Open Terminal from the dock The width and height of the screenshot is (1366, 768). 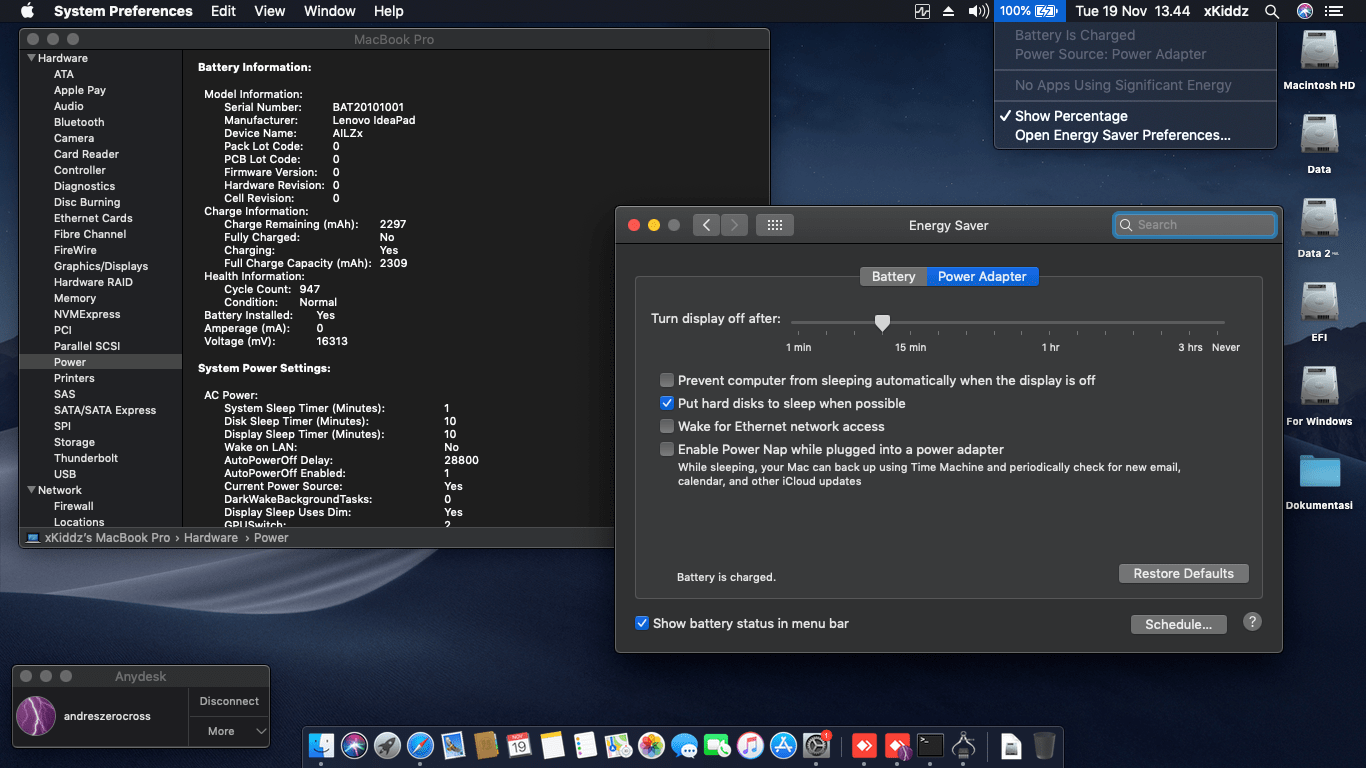pyautogui.click(x=931, y=746)
